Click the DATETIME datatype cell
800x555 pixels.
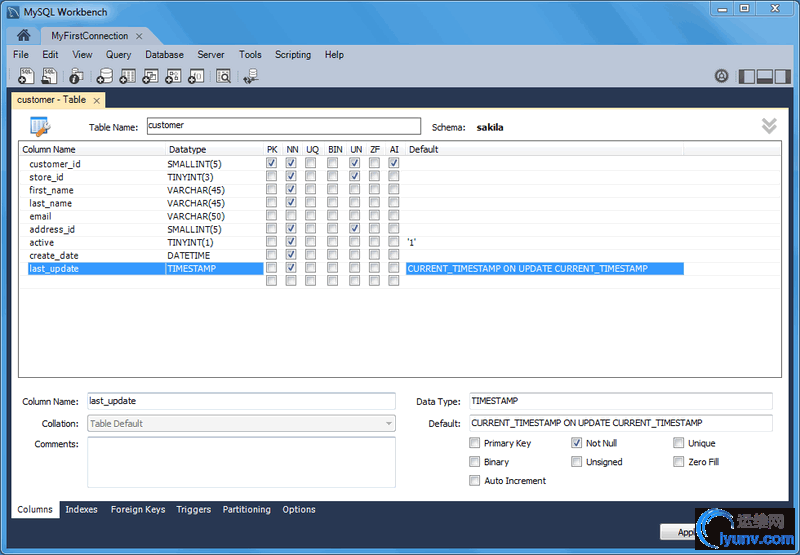point(188,256)
